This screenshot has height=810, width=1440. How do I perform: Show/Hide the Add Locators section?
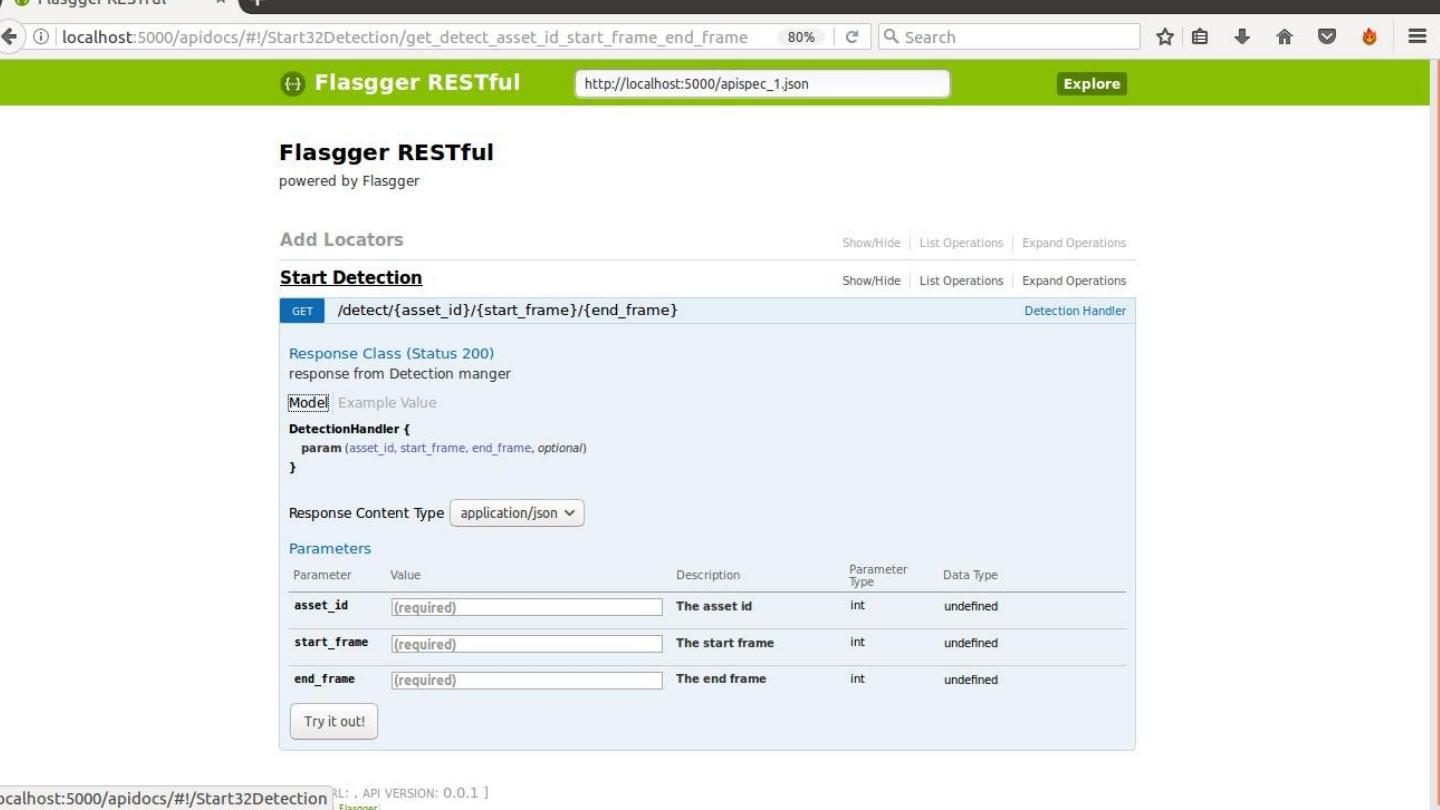871,243
